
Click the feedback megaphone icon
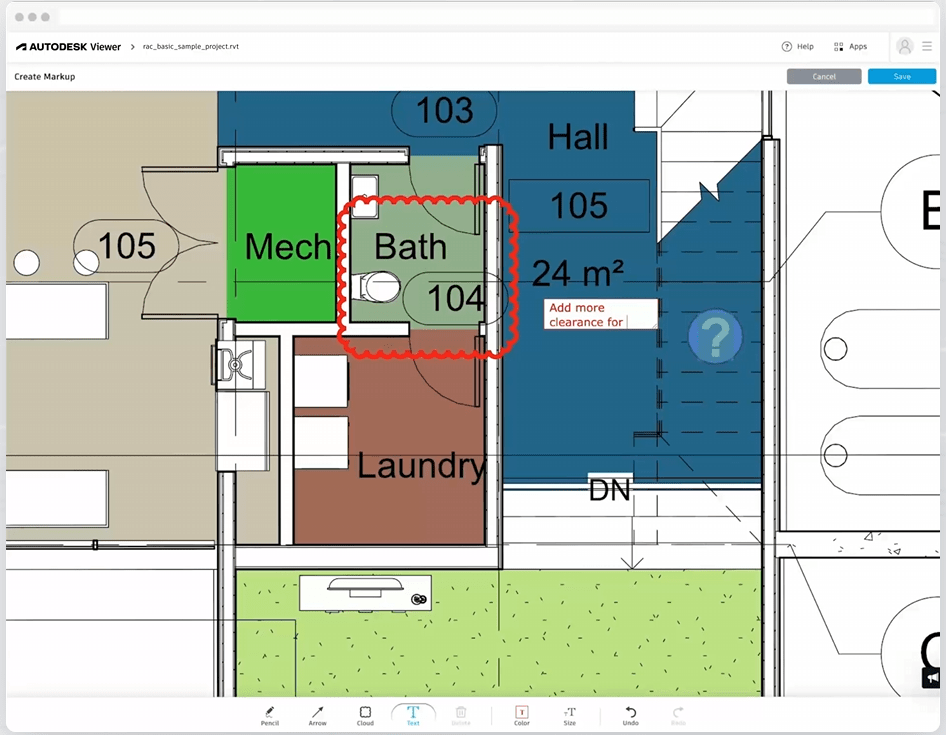pyautogui.click(x=932, y=678)
